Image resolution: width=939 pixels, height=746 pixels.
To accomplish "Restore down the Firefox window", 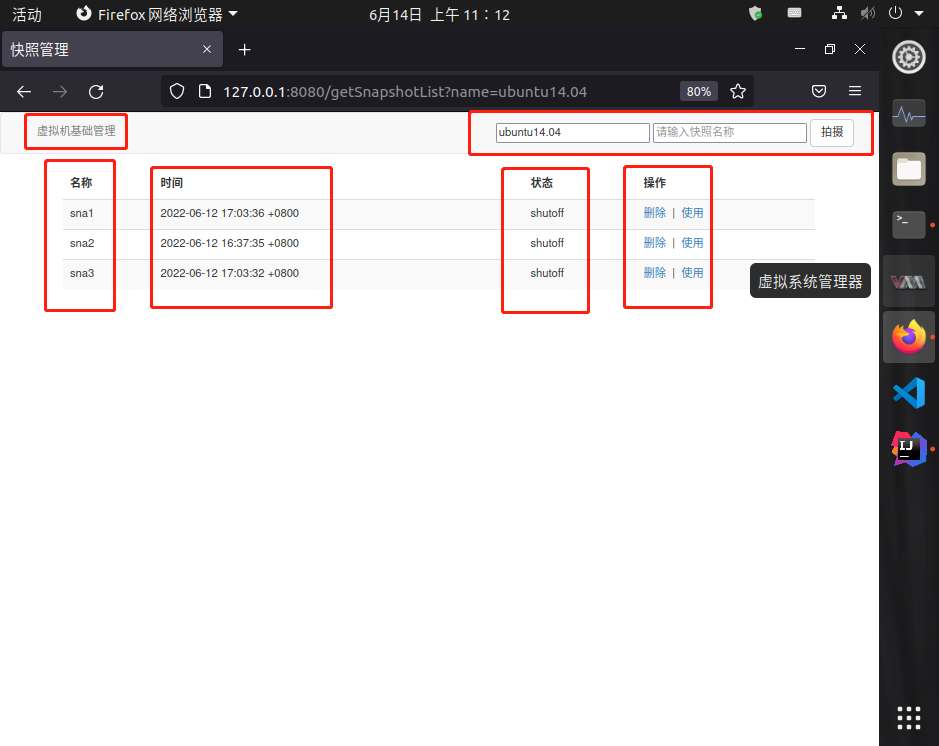I will (x=829, y=49).
